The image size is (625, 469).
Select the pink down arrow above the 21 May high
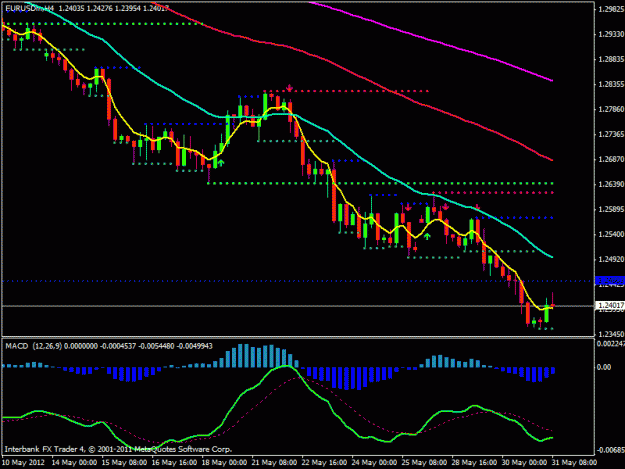pos(289,88)
